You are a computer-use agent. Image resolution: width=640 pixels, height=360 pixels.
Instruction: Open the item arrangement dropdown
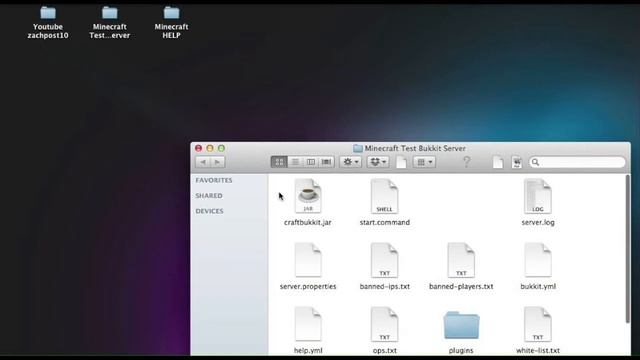[424, 162]
